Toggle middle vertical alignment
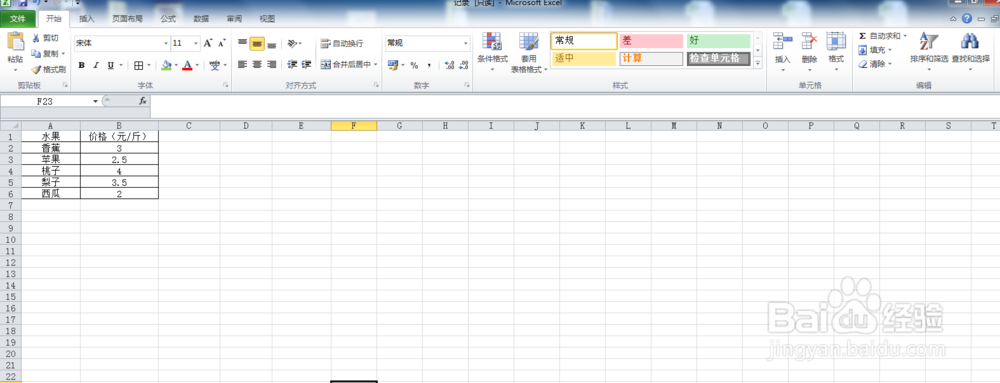This screenshot has height=383, width=1000. coord(257,43)
